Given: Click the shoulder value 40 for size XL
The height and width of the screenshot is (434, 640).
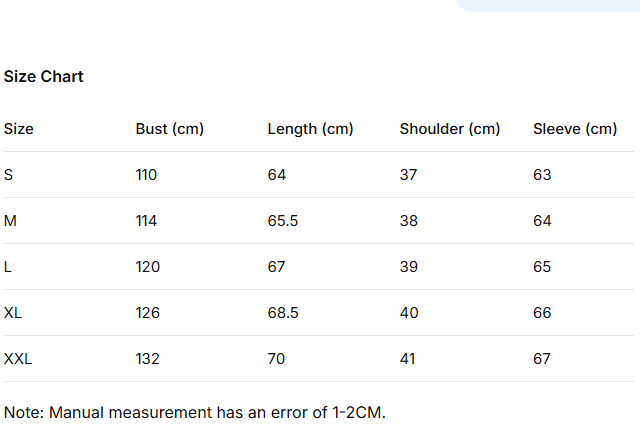Looking at the screenshot, I should [x=409, y=313].
